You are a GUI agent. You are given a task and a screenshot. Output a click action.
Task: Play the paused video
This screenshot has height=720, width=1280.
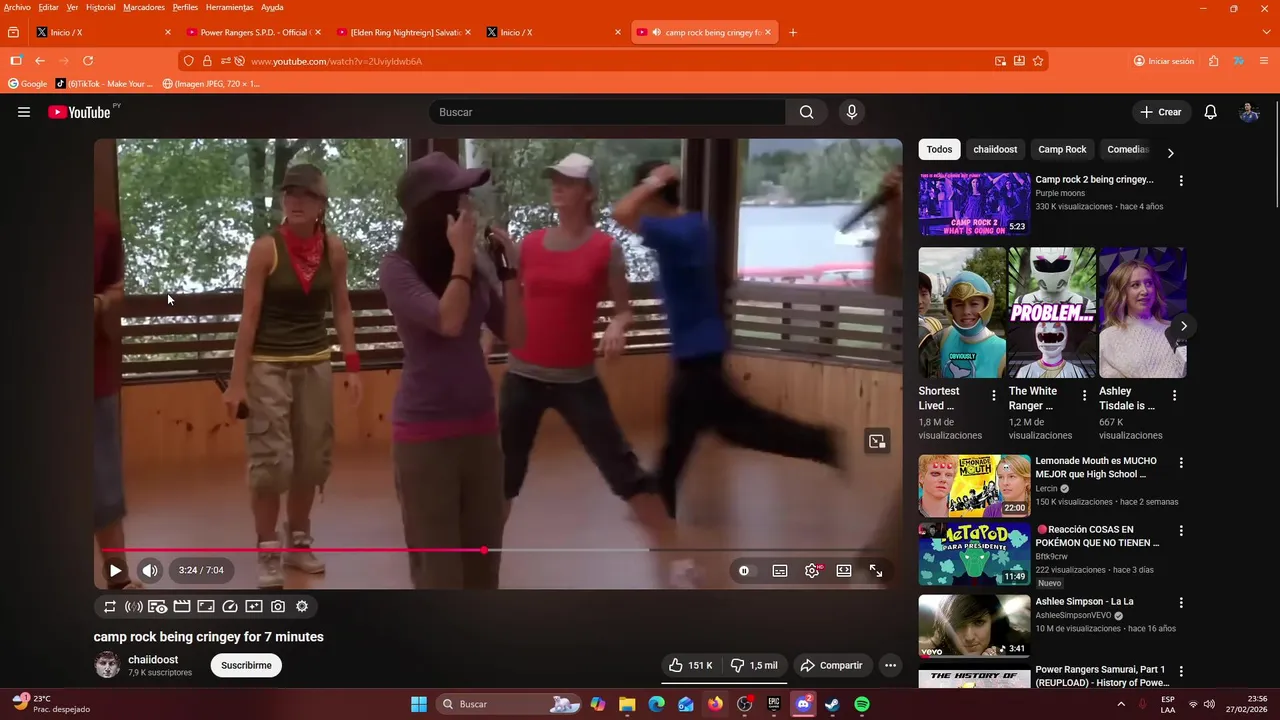point(115,570)
